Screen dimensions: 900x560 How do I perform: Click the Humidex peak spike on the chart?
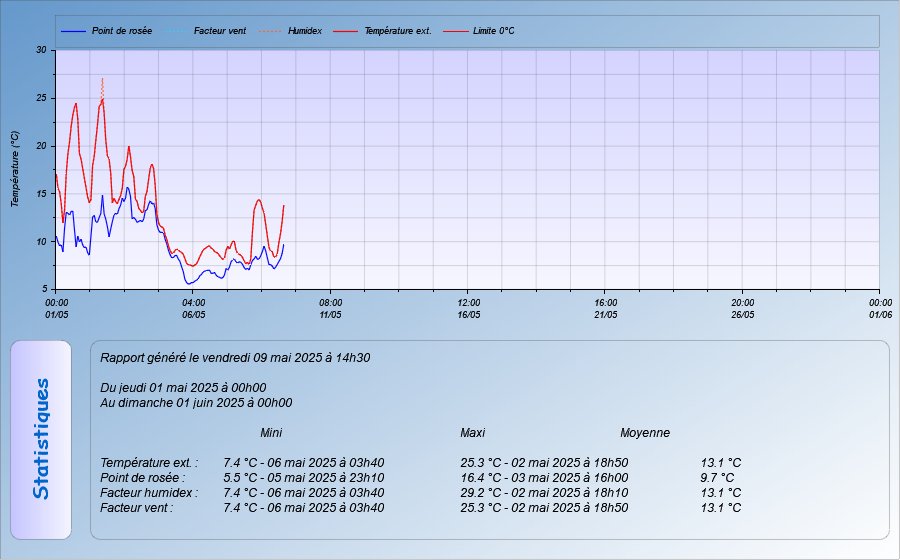pos(102,87)
